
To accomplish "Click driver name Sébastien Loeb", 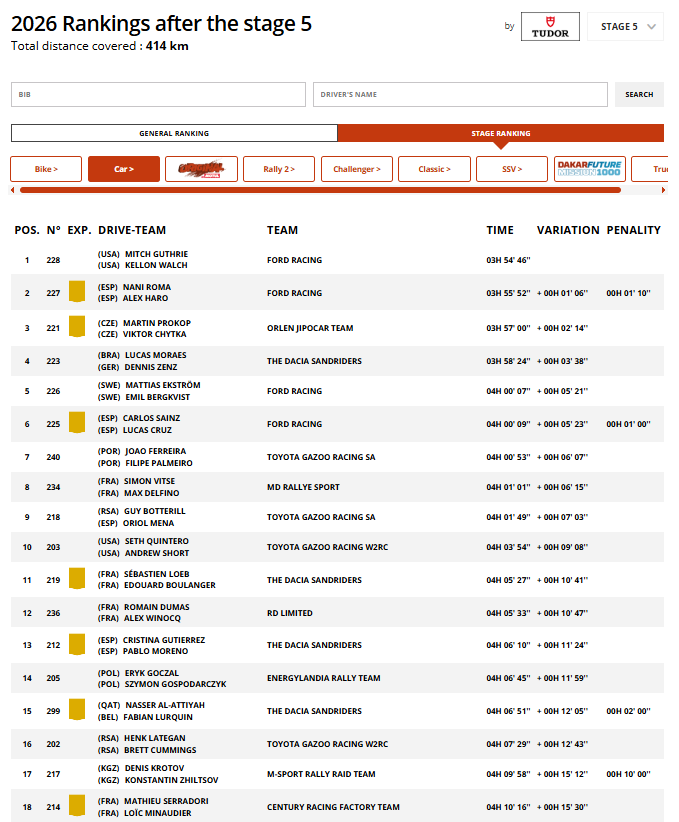I will 157,574.
